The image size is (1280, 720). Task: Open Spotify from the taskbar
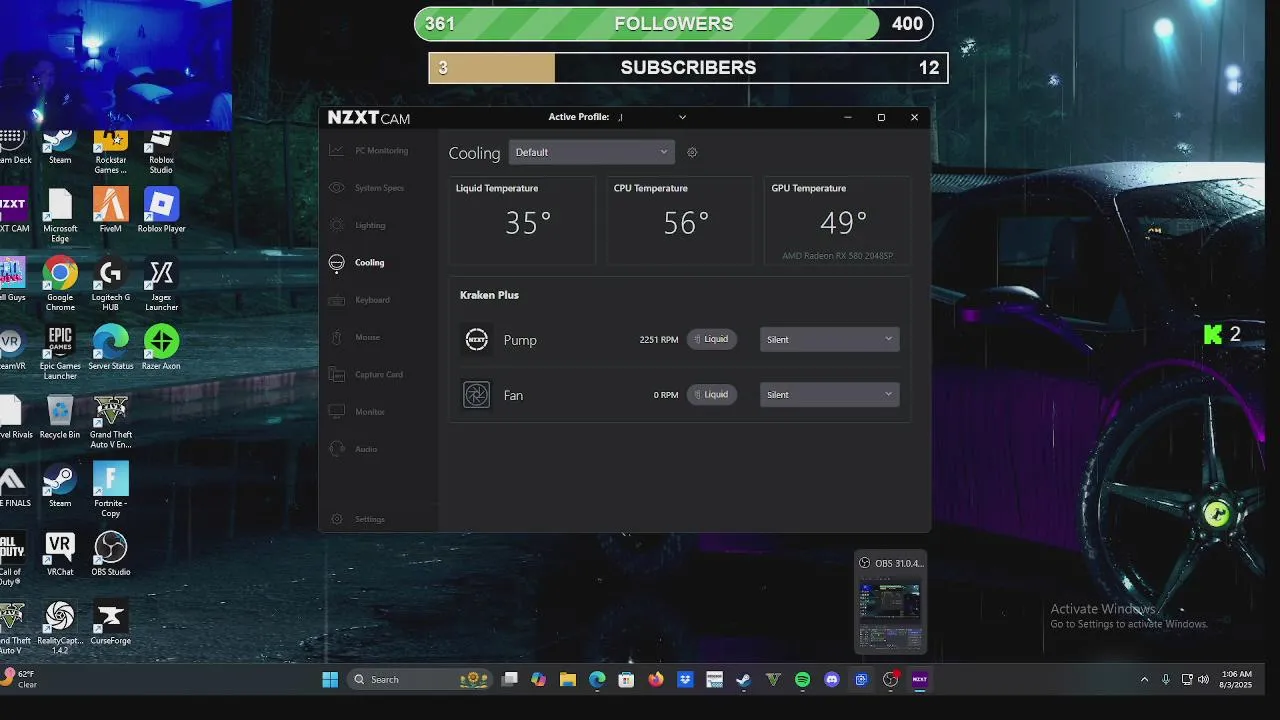(802, 680)
